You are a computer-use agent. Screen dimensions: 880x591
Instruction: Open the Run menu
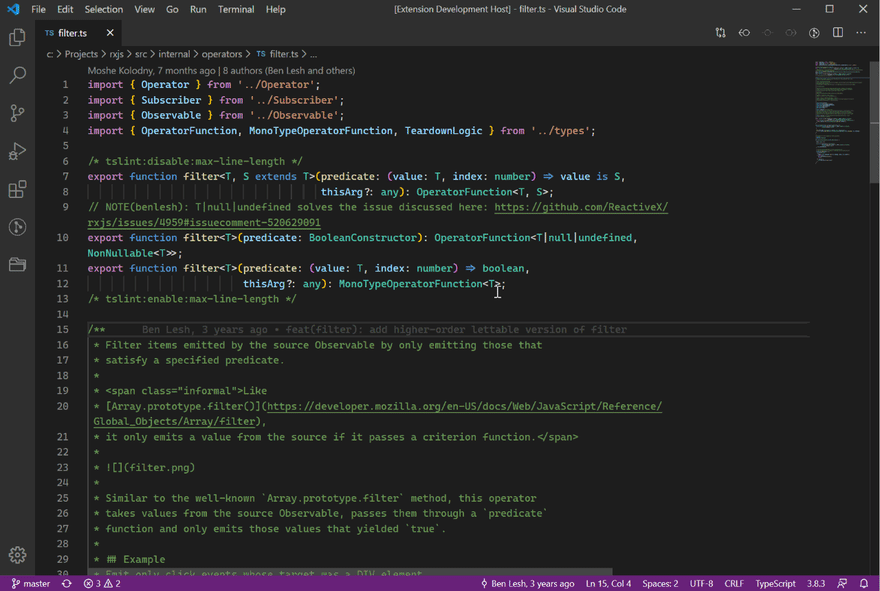point(198,9)
